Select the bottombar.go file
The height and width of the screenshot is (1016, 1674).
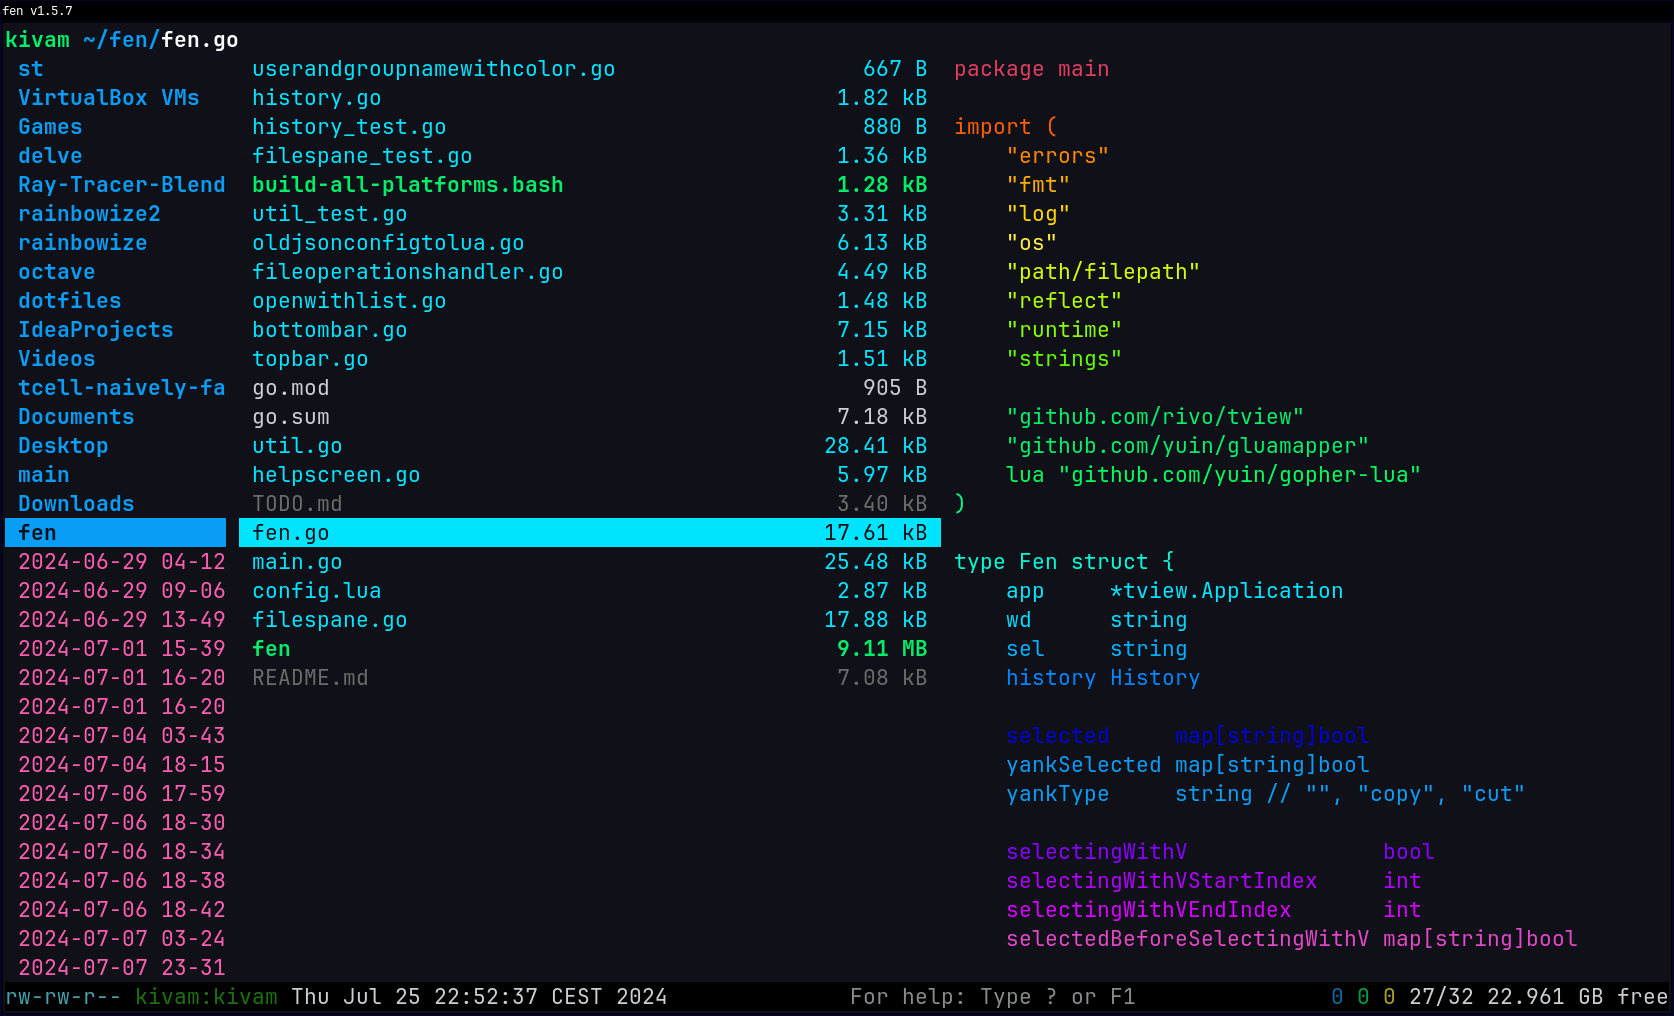pyautogui.click(x=590, y=330)
